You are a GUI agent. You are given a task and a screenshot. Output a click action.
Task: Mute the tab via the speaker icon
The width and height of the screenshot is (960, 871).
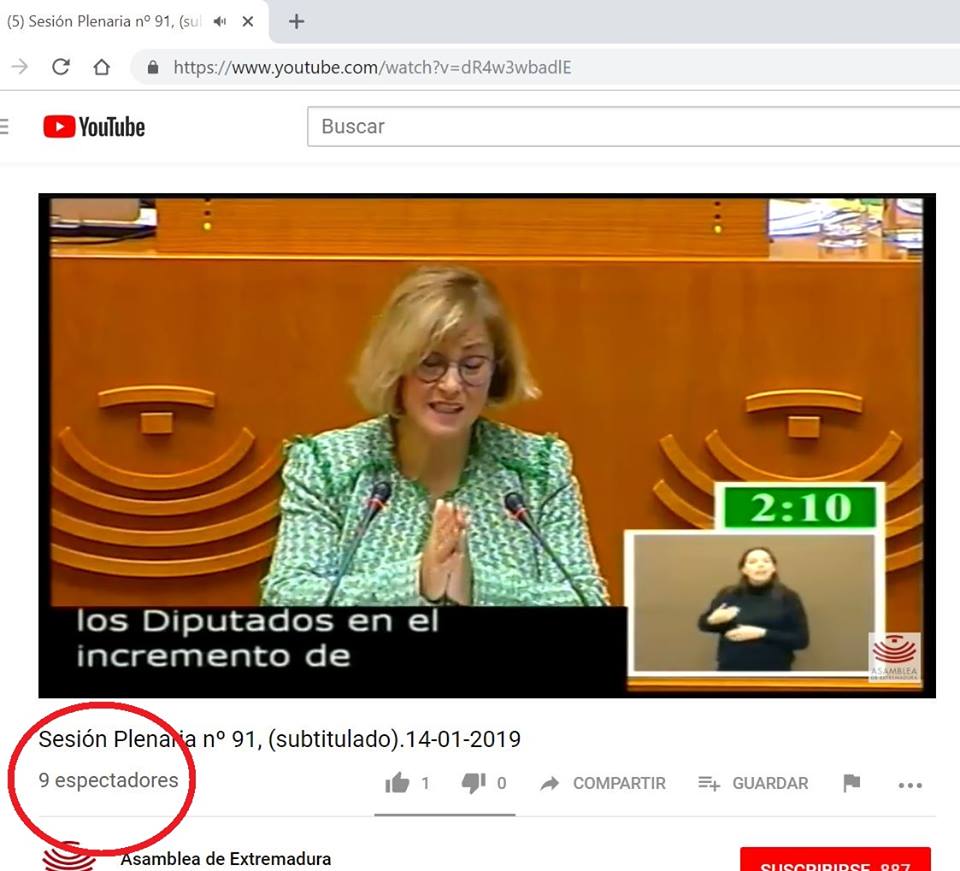tap(220, 21)
